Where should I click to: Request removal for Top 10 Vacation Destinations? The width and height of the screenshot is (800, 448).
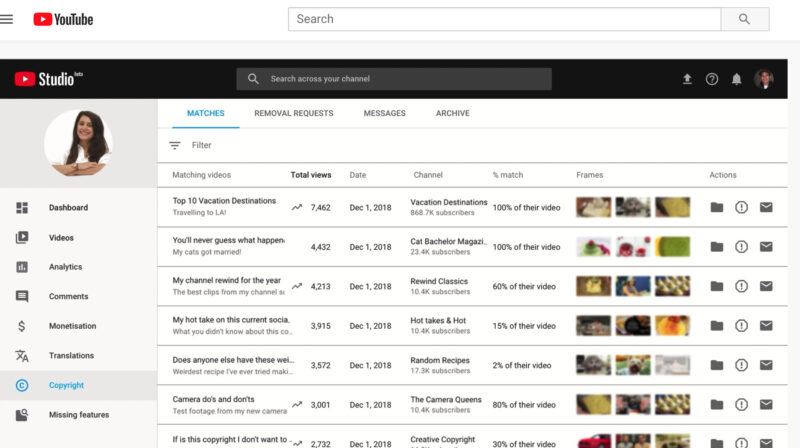point(741,207)
